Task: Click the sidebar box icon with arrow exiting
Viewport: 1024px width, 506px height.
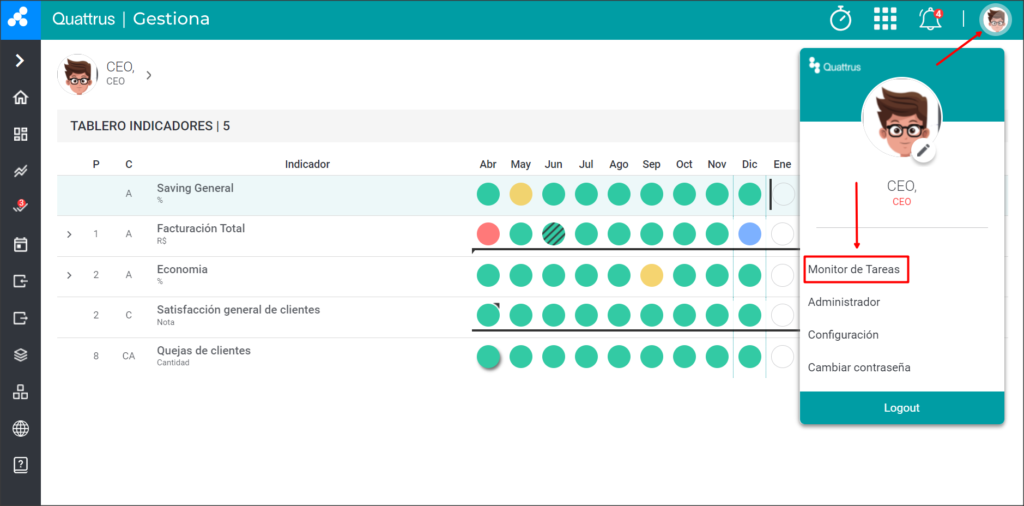Action: click(20, 319)
